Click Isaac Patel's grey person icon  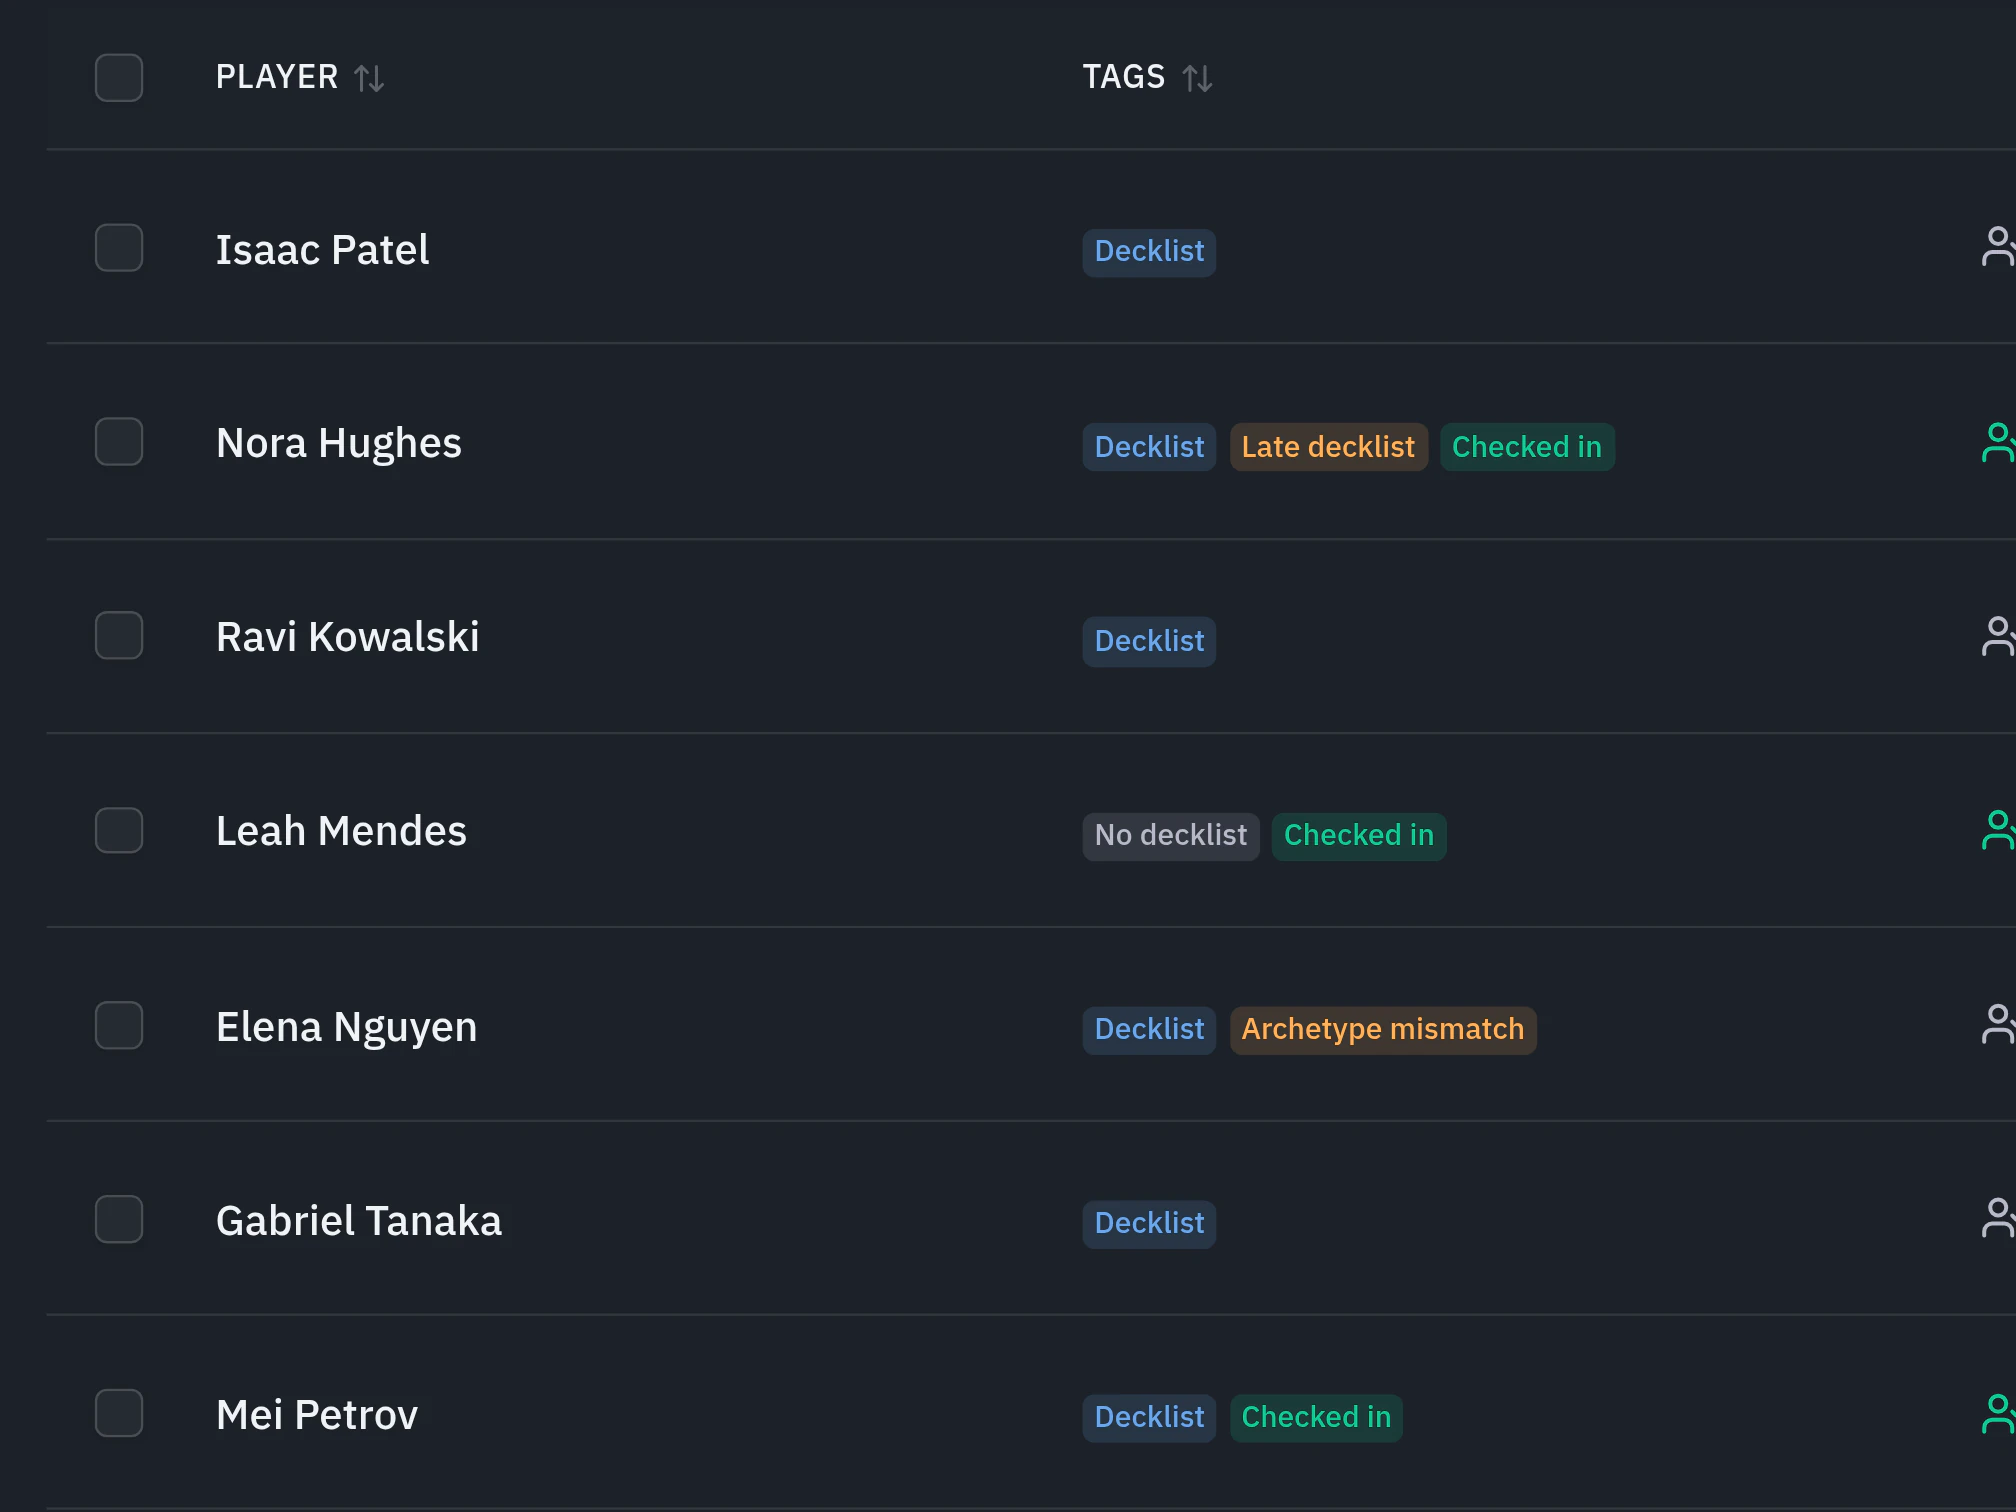click(1998, 247)
